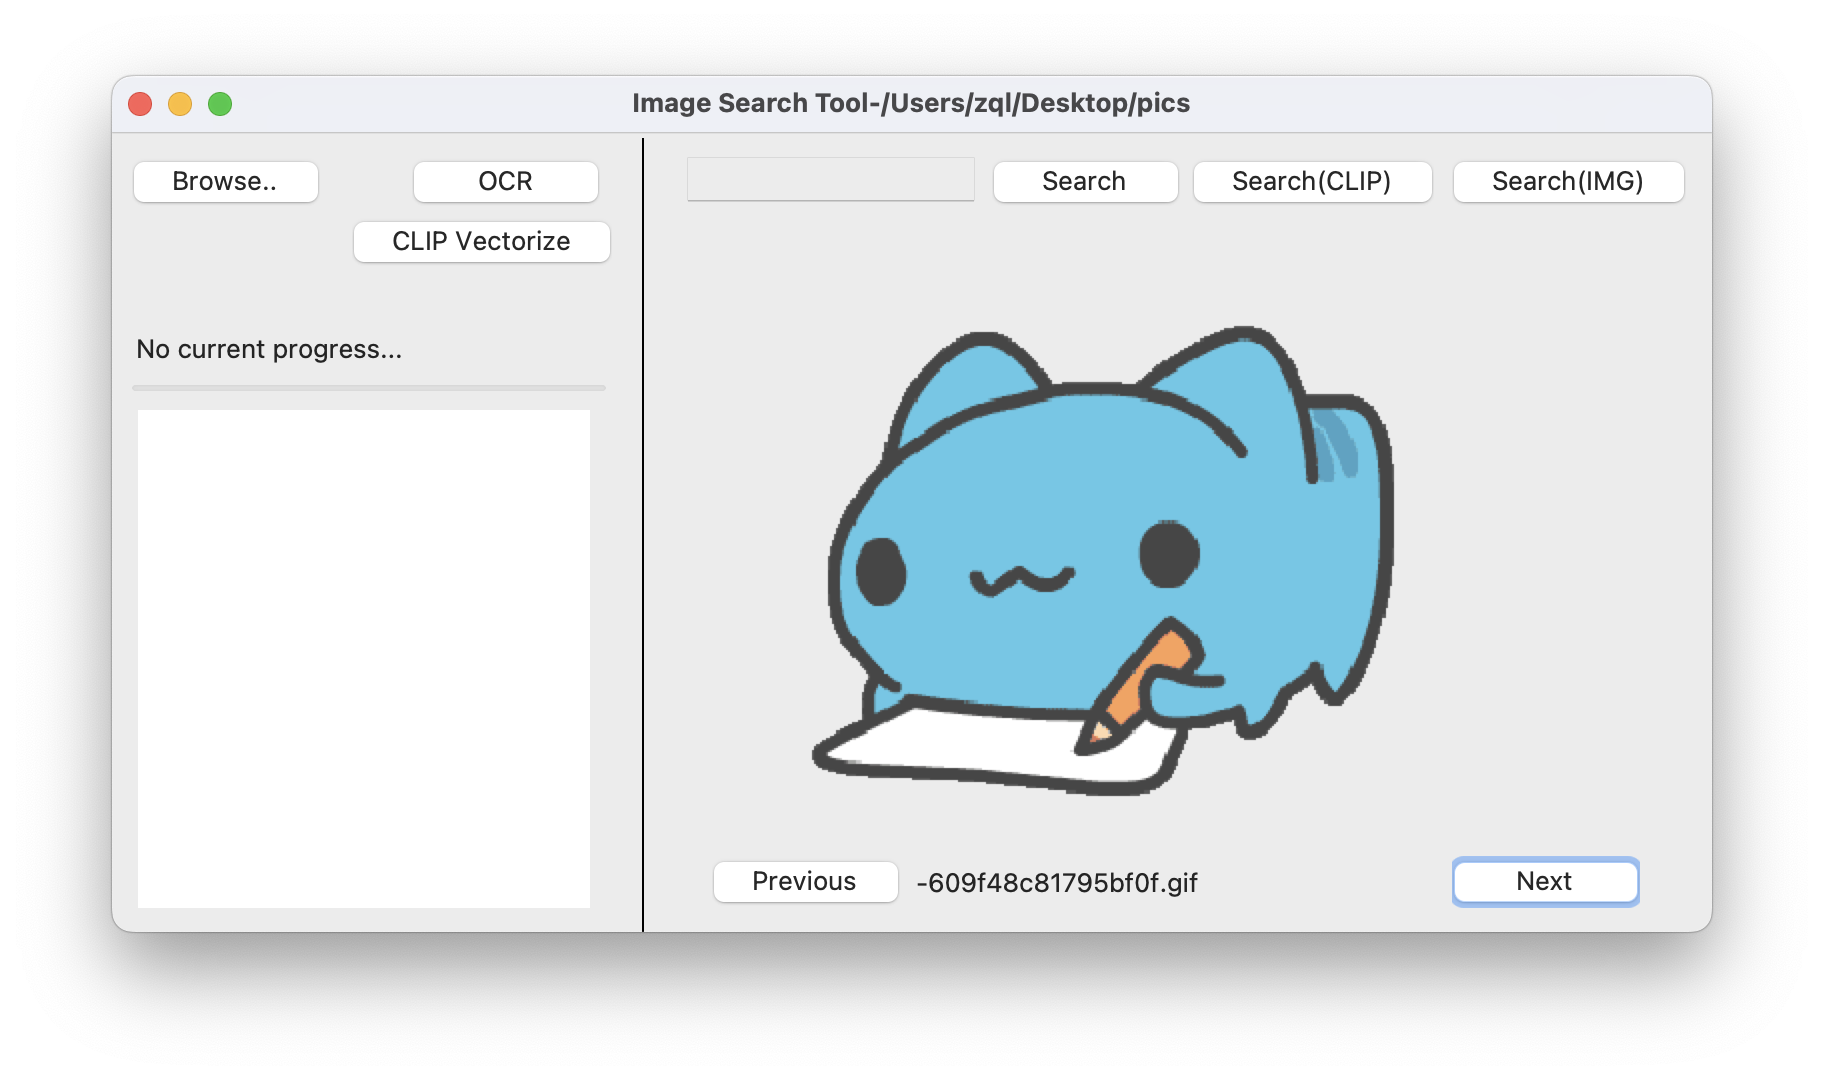Click inside the search text field
The width and height of the screenshot is (1824, 1080).
(x=830, y=179)
